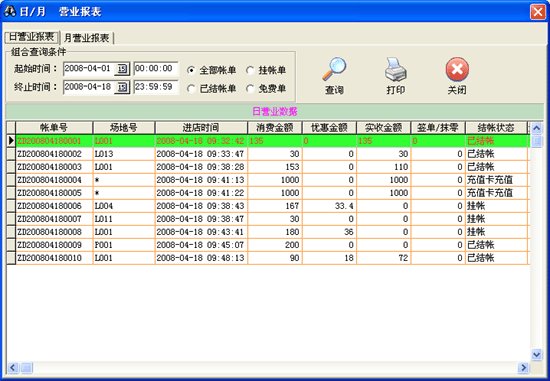This screenshot has width=550, height=381.
Task: Switch to the 月营业报表 tab
Action: 87,38
